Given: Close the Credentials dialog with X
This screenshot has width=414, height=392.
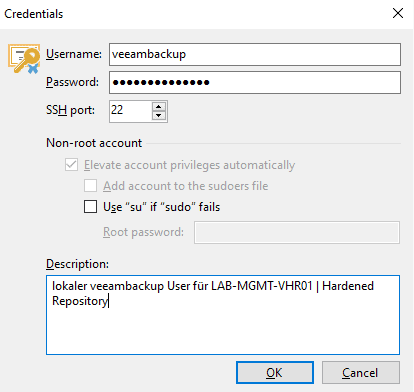Looking at the screenshot, I should (x=398, y=13).
